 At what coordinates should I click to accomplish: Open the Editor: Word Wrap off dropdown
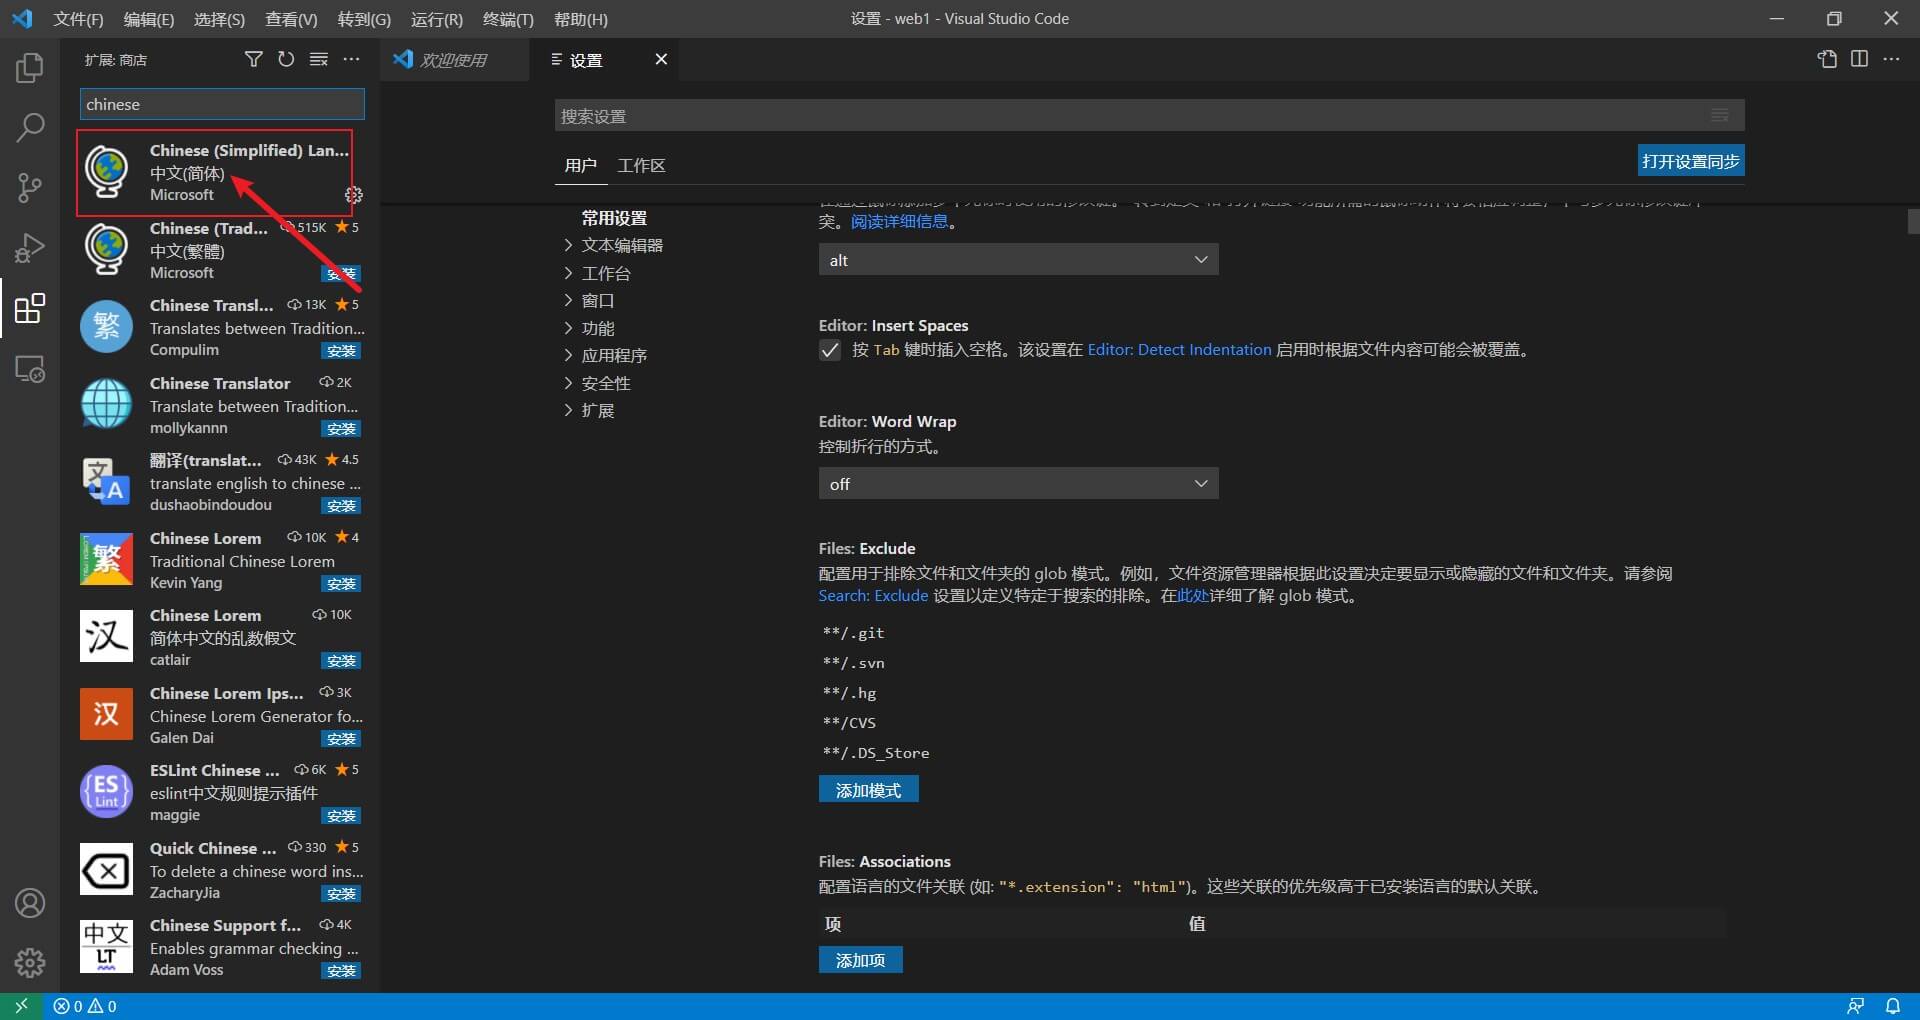click(x=1018, y=484)
